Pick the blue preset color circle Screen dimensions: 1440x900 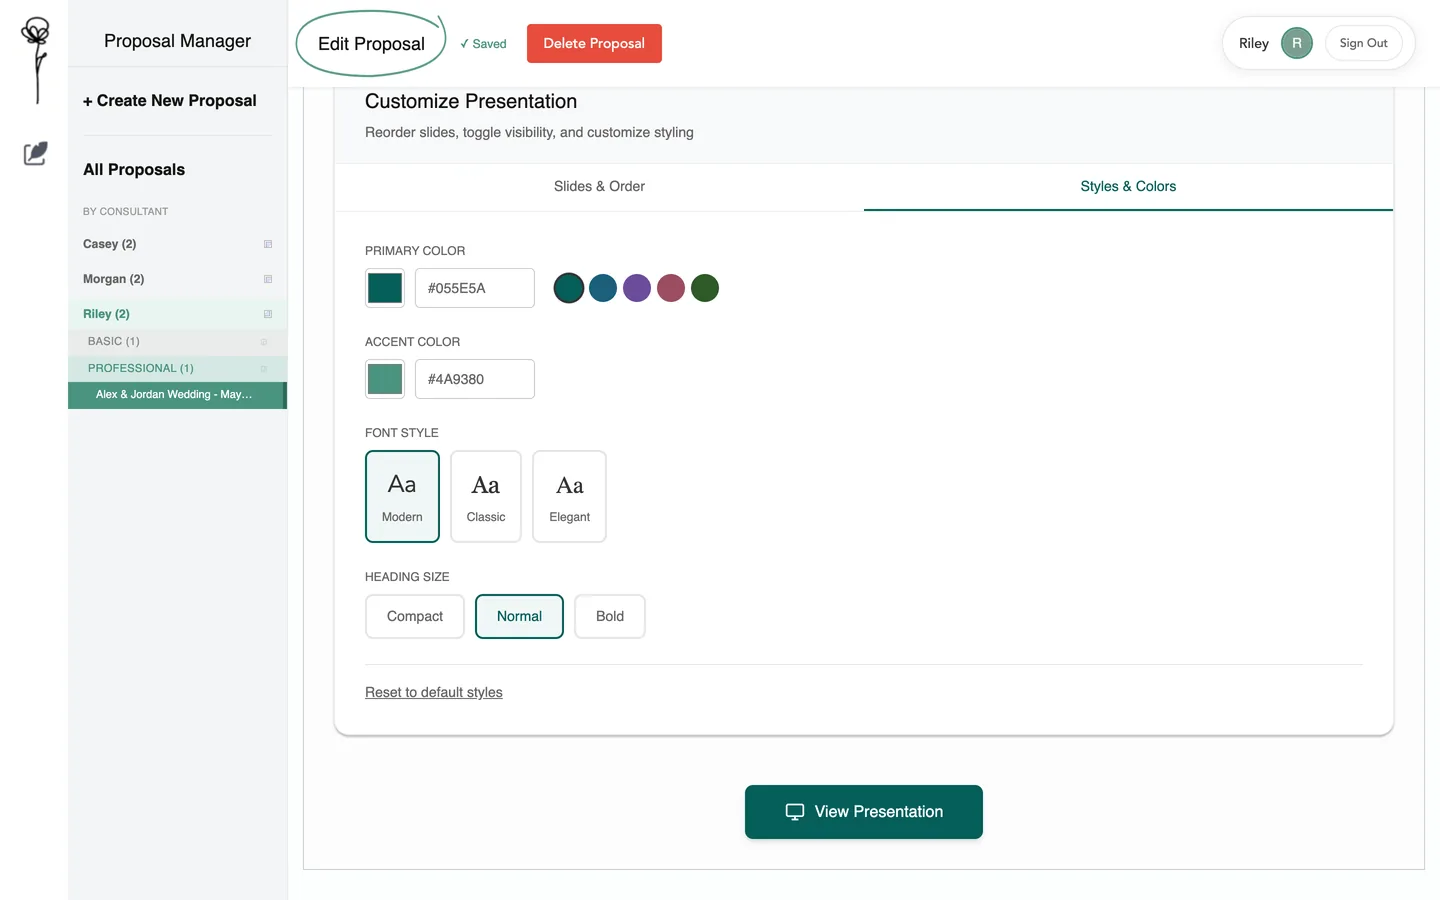pos(603,288)
